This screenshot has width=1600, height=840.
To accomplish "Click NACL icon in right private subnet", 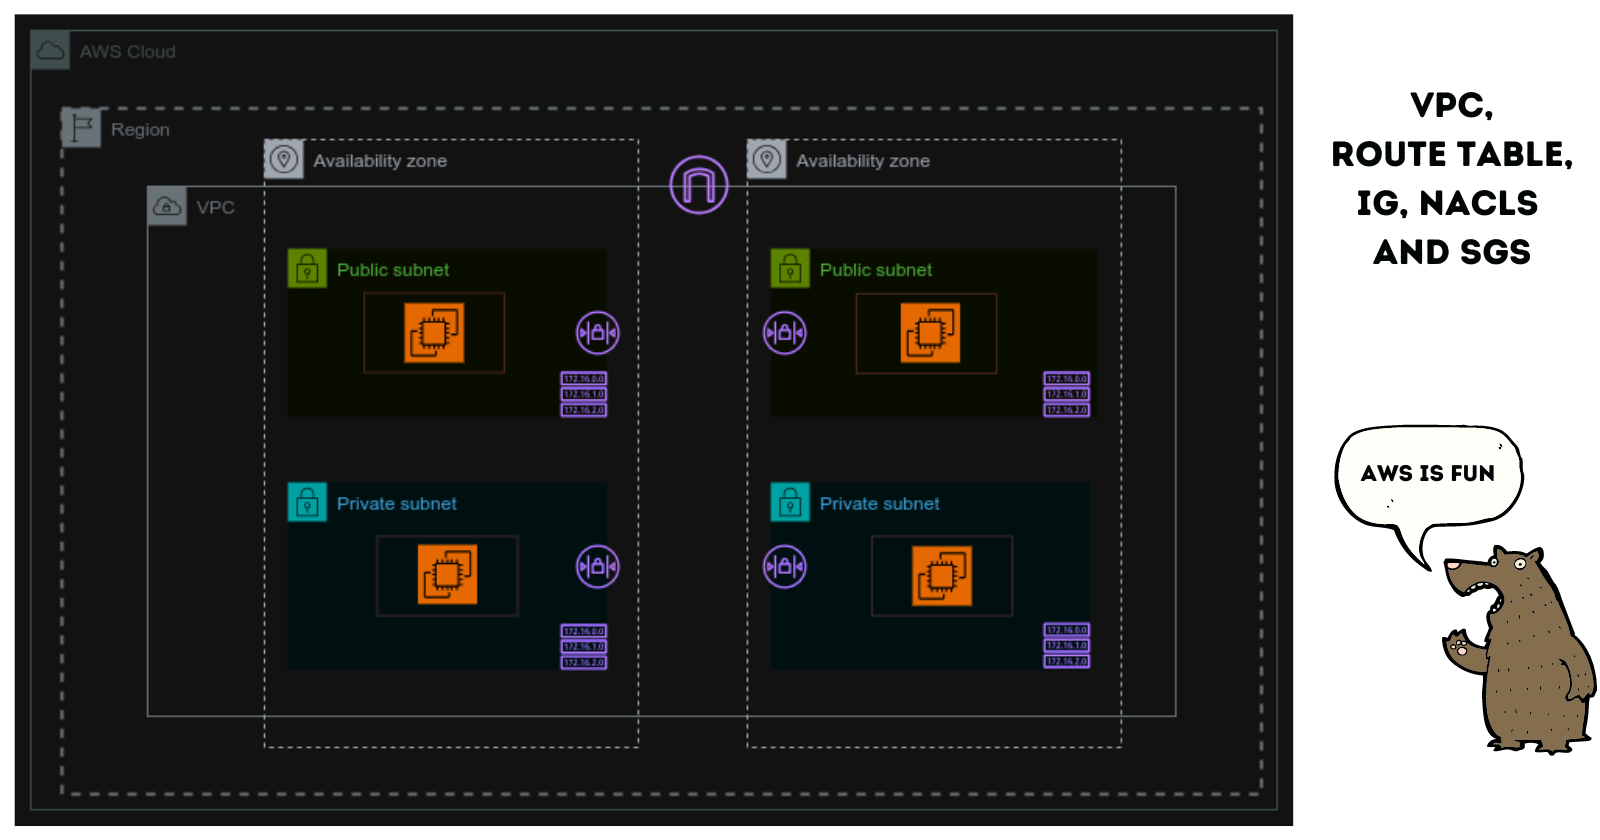I will tap(785, 567).
